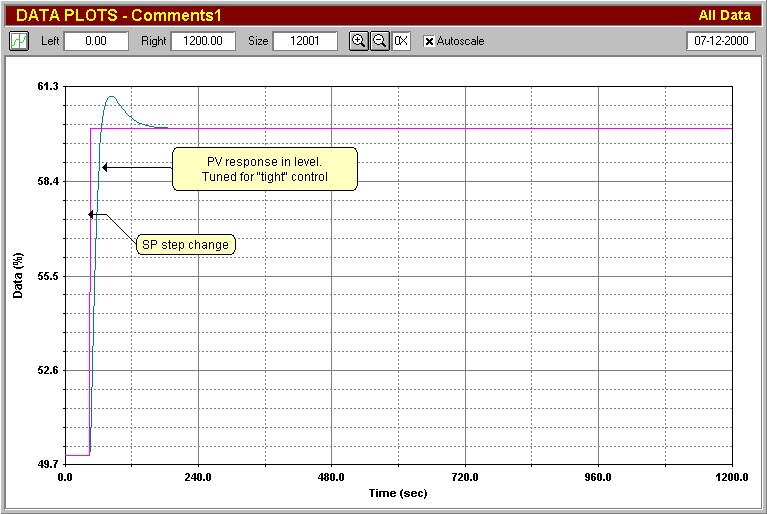Click the plot chart icon in toolbar
Viewport: 767px width, 514px height.
click(x=19, y=41)
